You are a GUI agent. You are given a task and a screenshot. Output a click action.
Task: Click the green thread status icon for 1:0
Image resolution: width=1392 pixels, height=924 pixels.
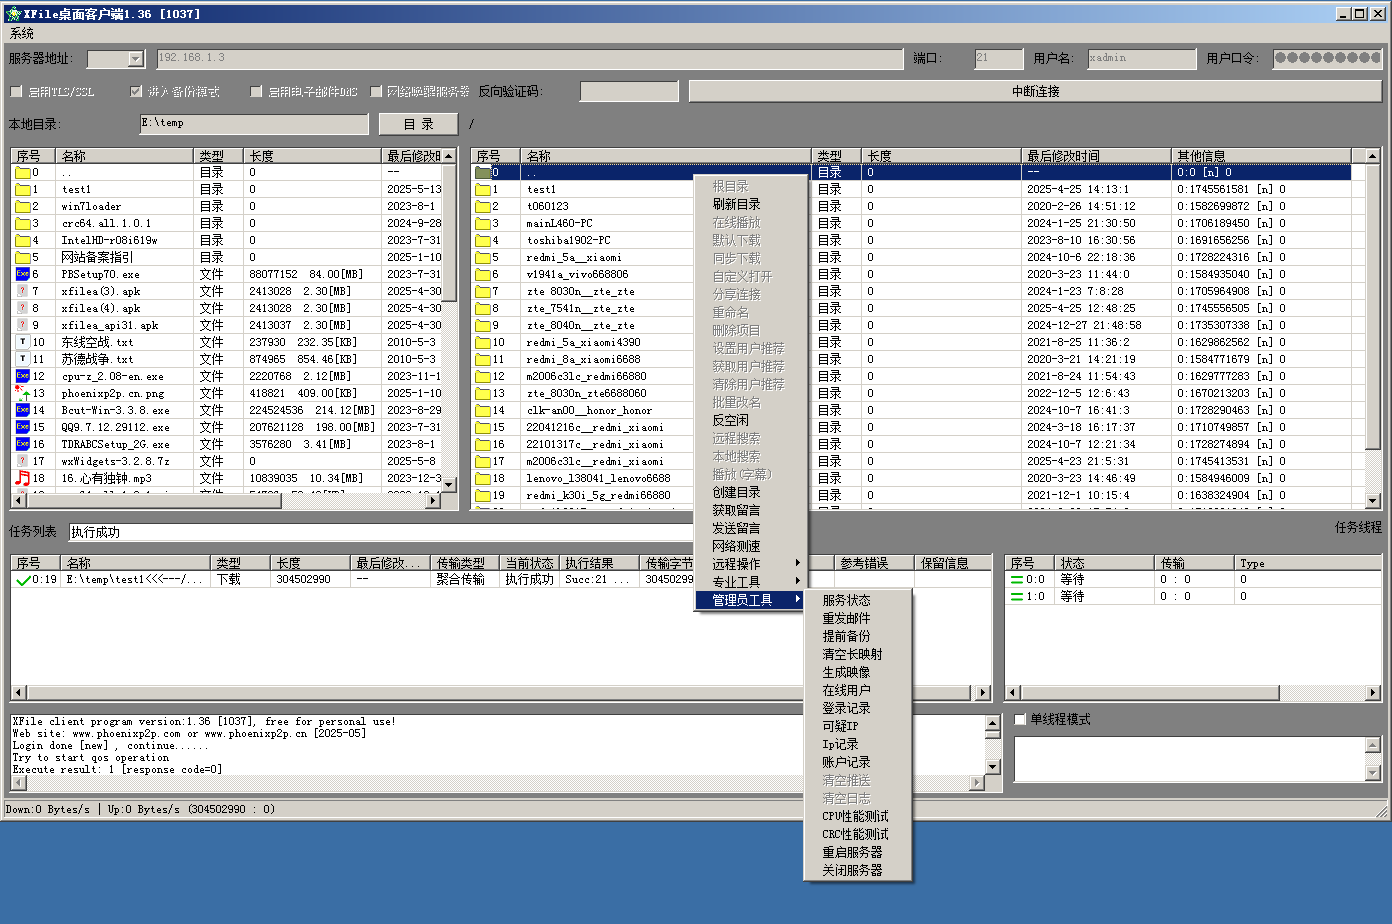(x=1016, y=597)
